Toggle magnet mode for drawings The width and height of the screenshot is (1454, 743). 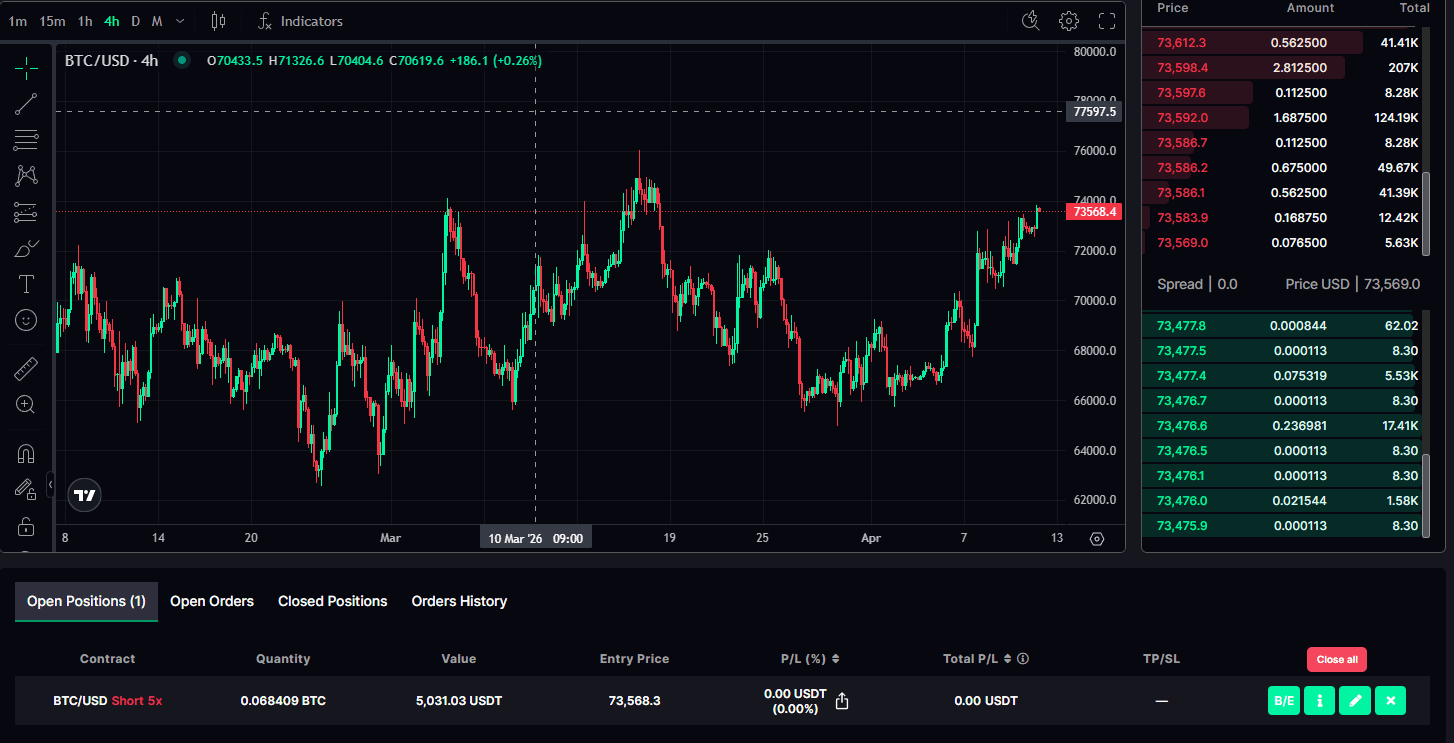pyautogui.click(x=26, y=454)
